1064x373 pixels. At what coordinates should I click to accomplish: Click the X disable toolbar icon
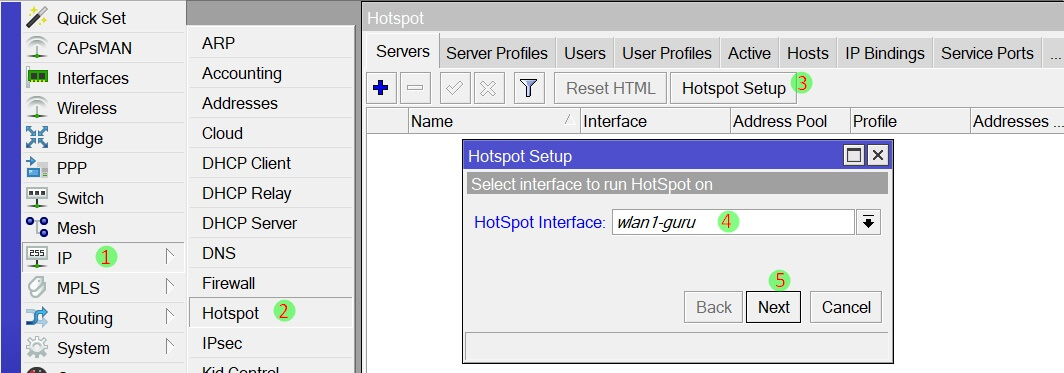(489, 88)
